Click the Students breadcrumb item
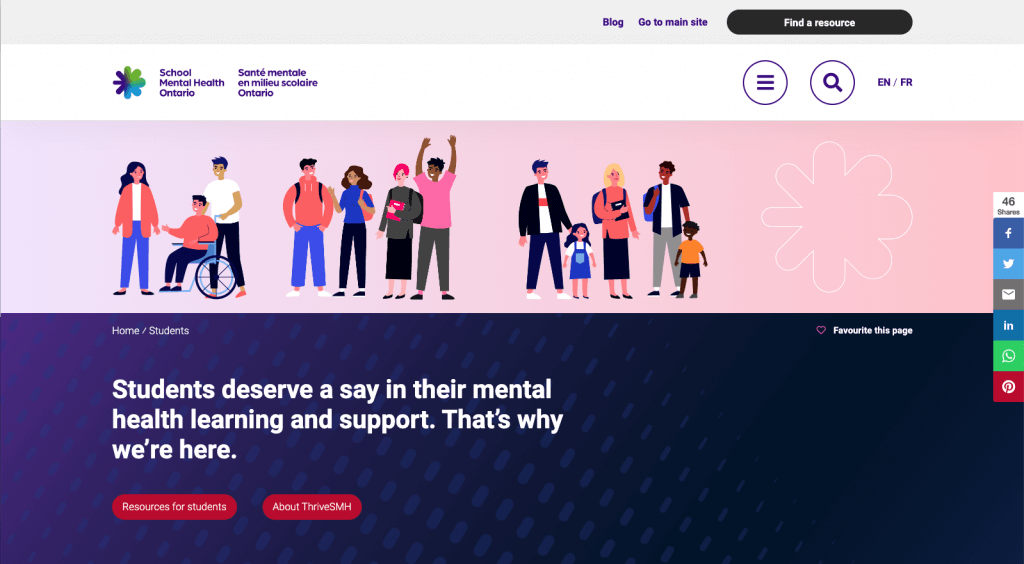The height and width of the screenshot is (564, 1024). coord(168,330)
